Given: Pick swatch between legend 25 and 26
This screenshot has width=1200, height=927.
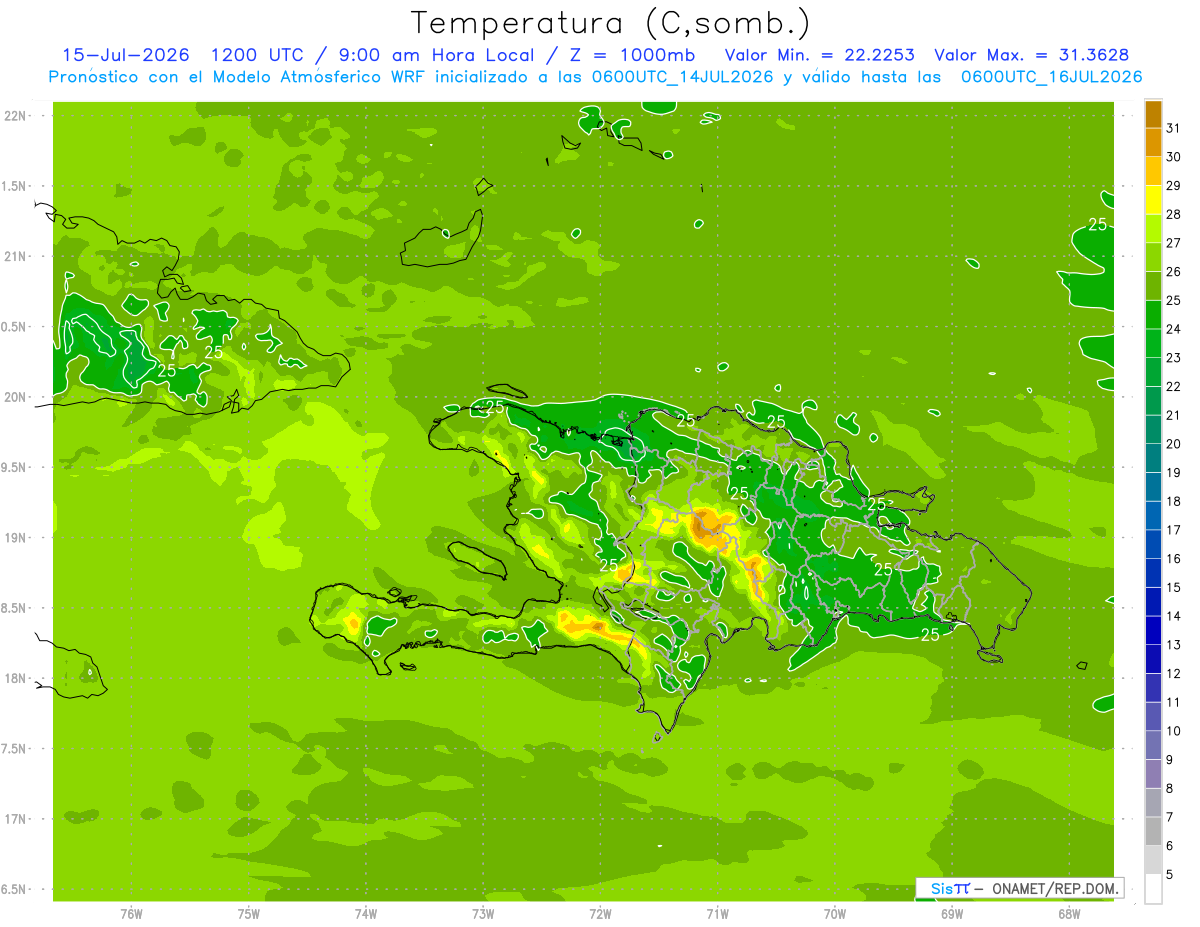Looking at the screenshot, I should click(x=1153, y=286).
